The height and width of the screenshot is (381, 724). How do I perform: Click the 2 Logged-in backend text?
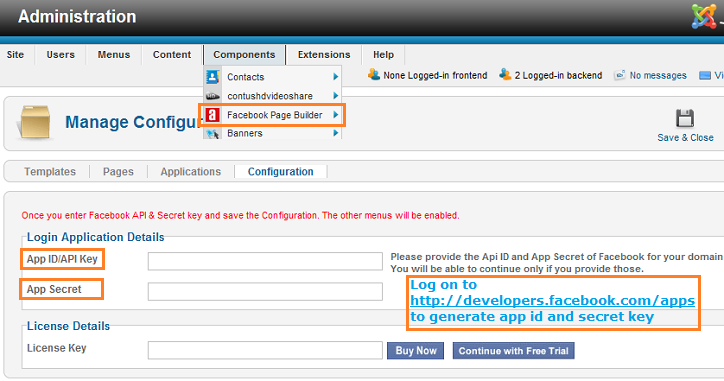(558, 75)
